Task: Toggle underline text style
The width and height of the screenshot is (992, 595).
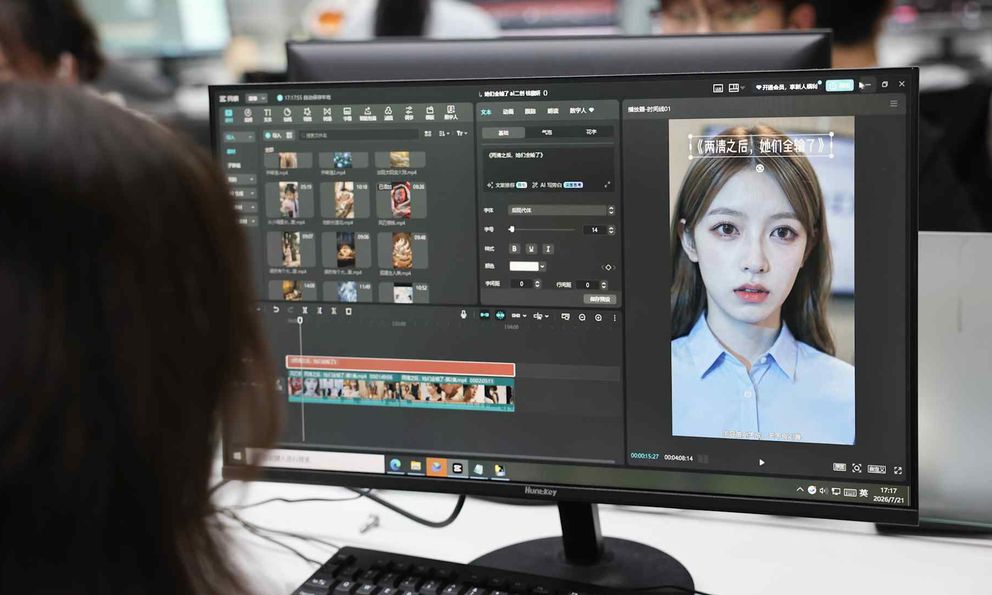Action: pos(531,249)
